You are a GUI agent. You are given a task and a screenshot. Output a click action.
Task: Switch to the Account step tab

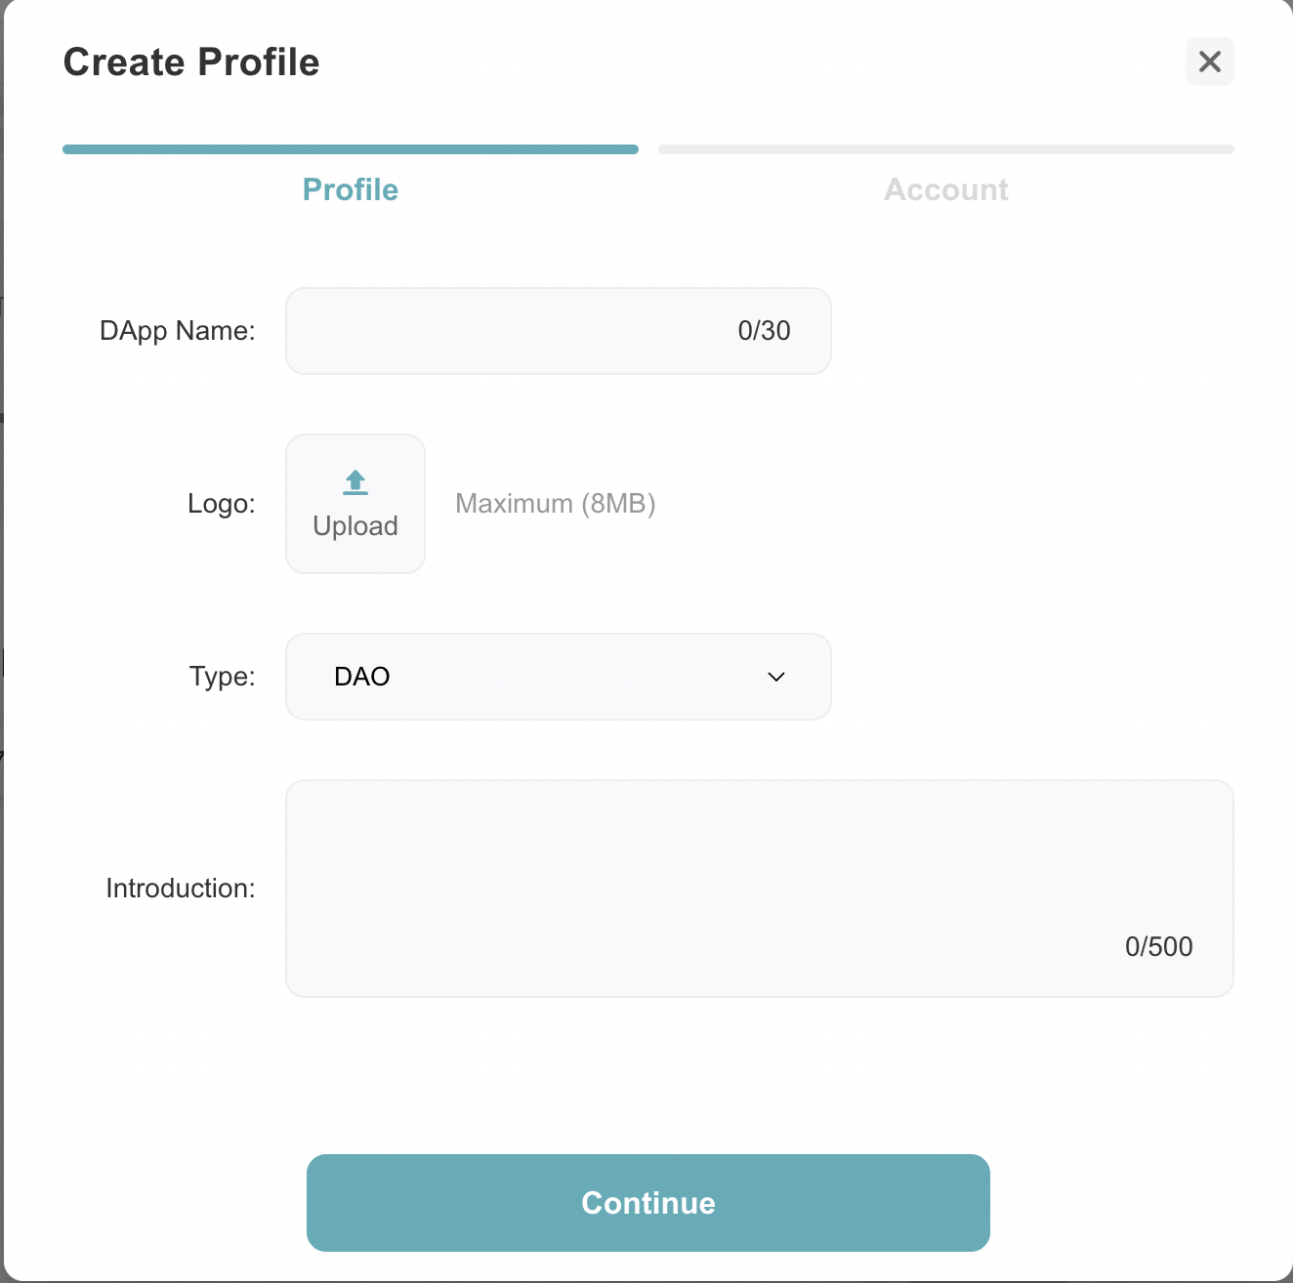tap(945, 190)
